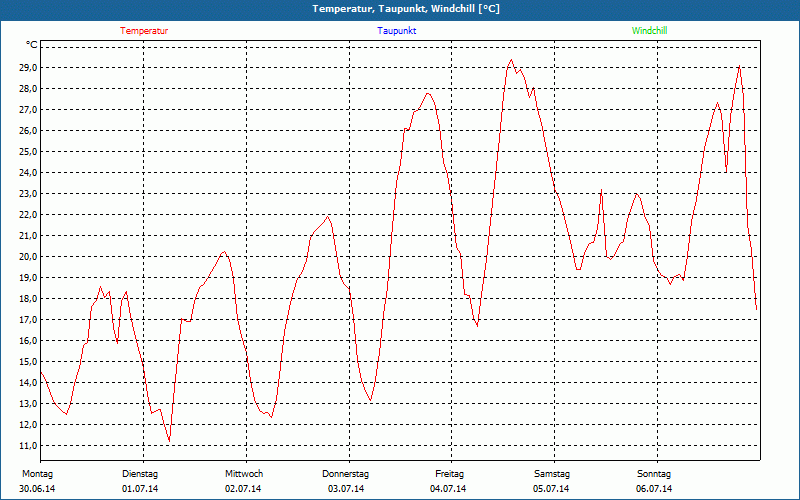Viewport: 800px width, 500px height.
Task: Click the Windchill legend label
Action: coord(649,31)
